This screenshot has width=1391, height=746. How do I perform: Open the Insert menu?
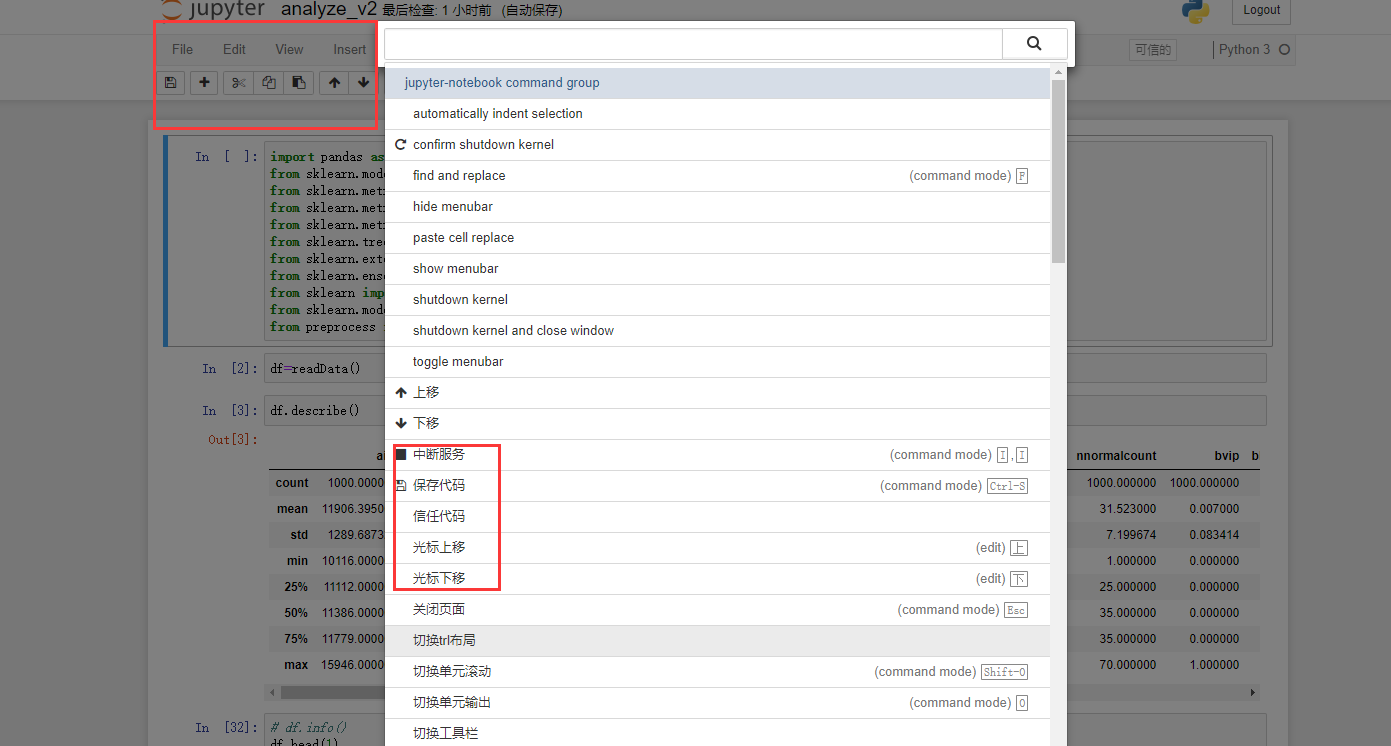click(x=349, y=49)
